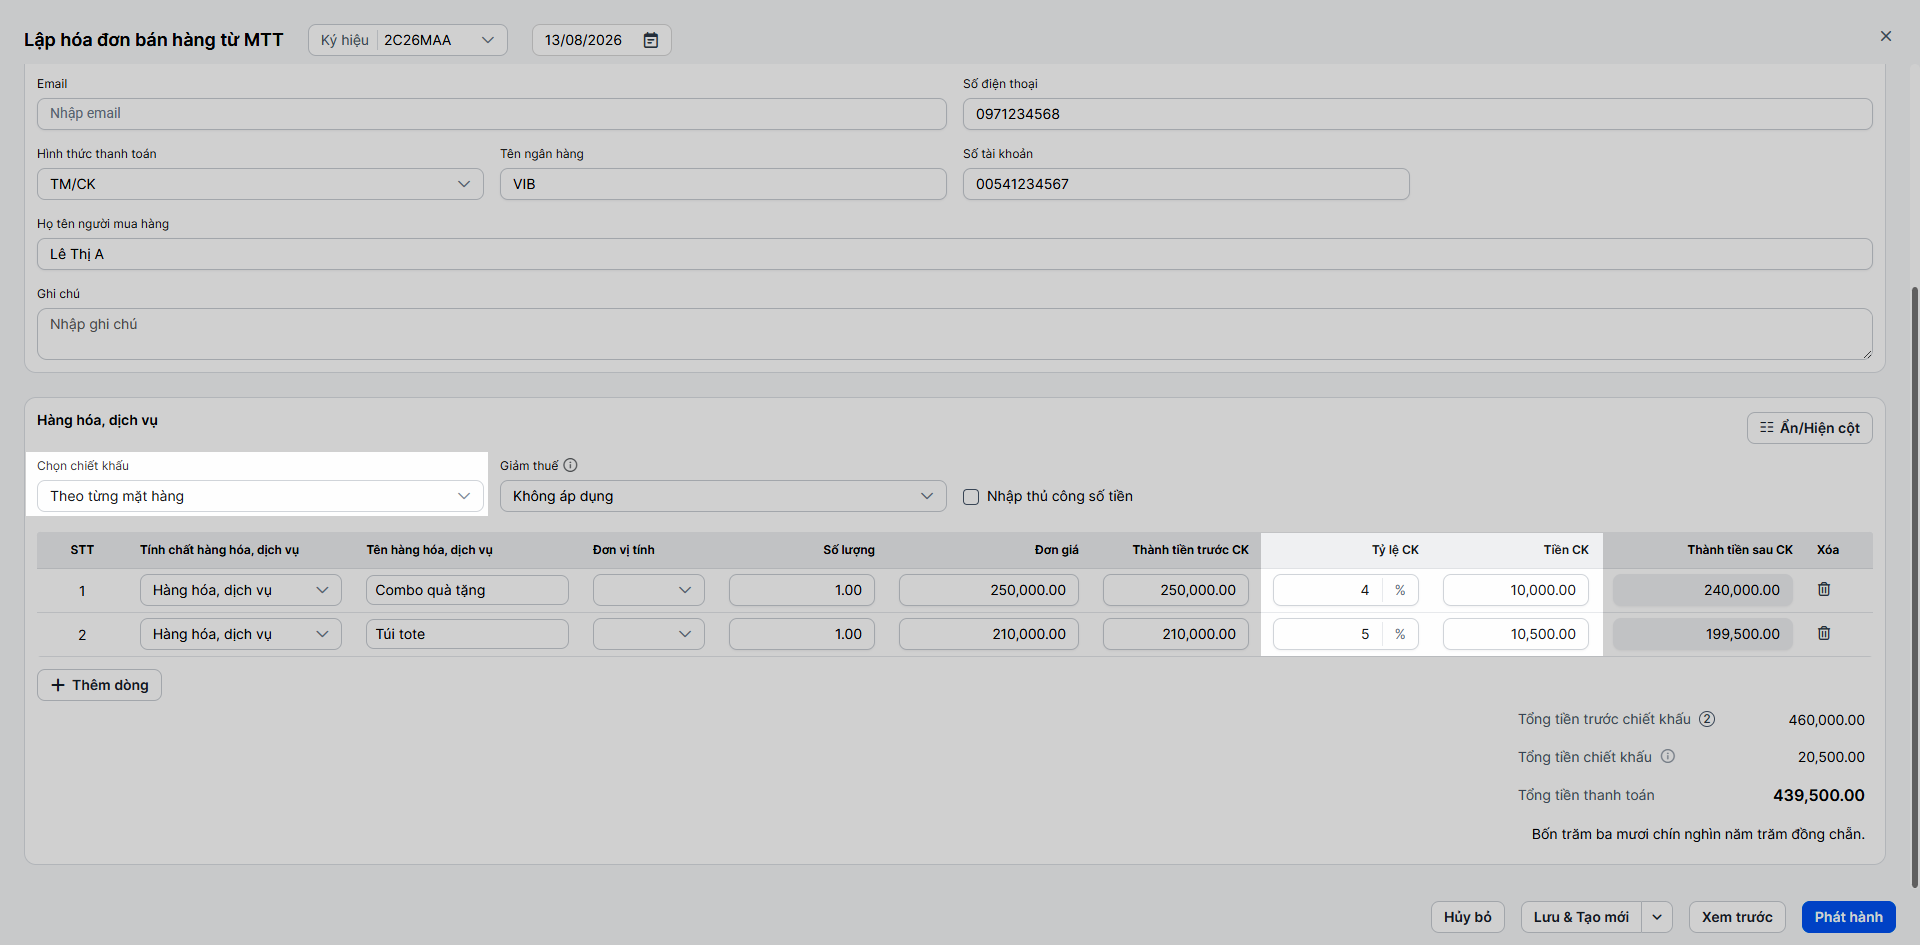Expand the Lưu & Tạo mới arrow options

1657,917
